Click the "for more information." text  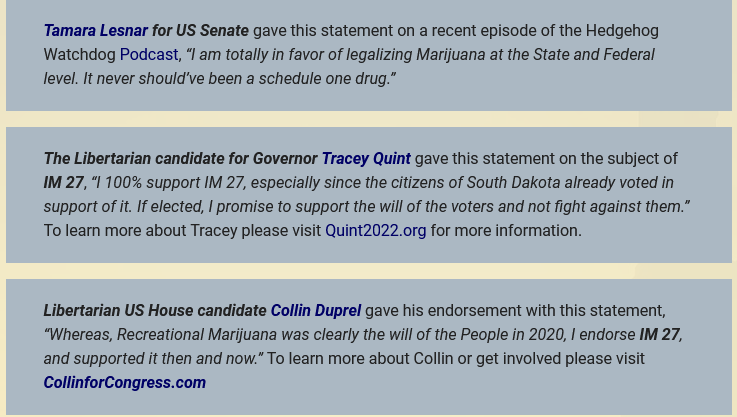point(506,231)
